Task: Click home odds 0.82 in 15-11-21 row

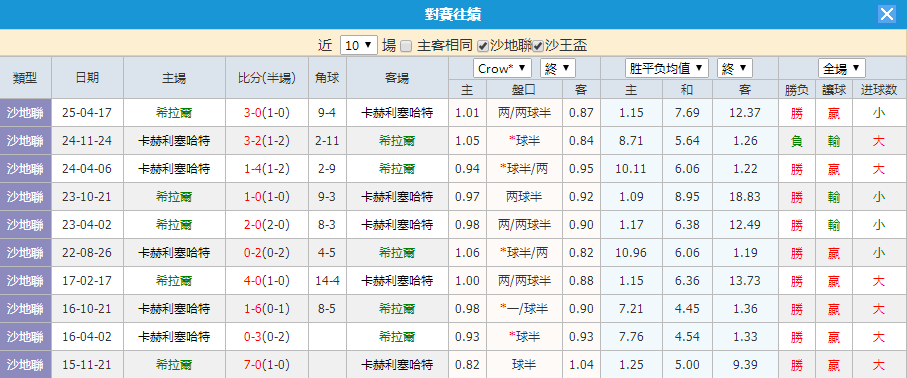Action: tap(467, 365)
